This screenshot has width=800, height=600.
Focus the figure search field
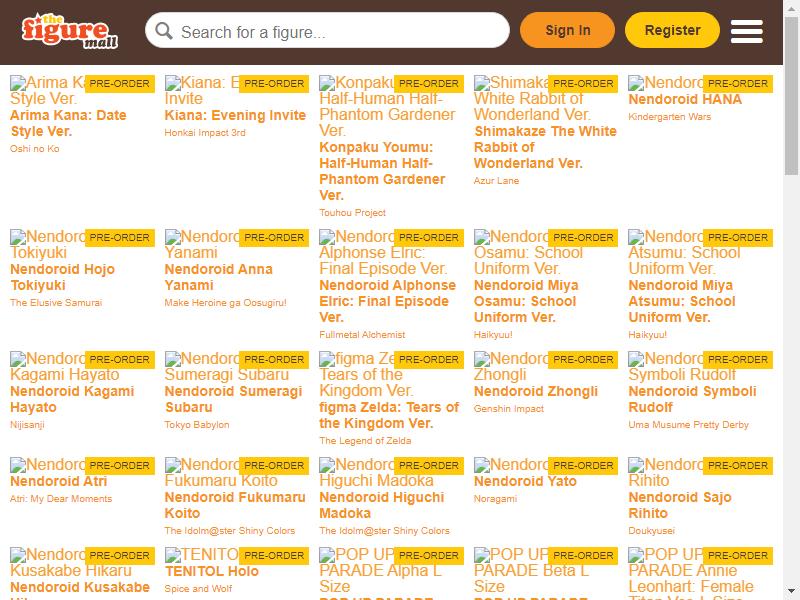tap(327, 31)
